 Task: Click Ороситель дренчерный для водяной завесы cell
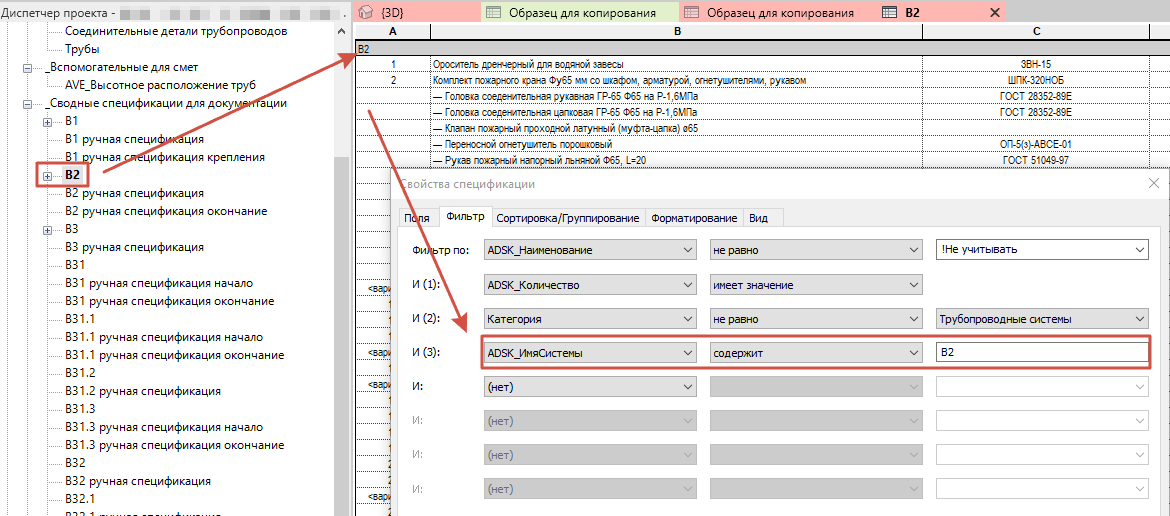point(677,64)
